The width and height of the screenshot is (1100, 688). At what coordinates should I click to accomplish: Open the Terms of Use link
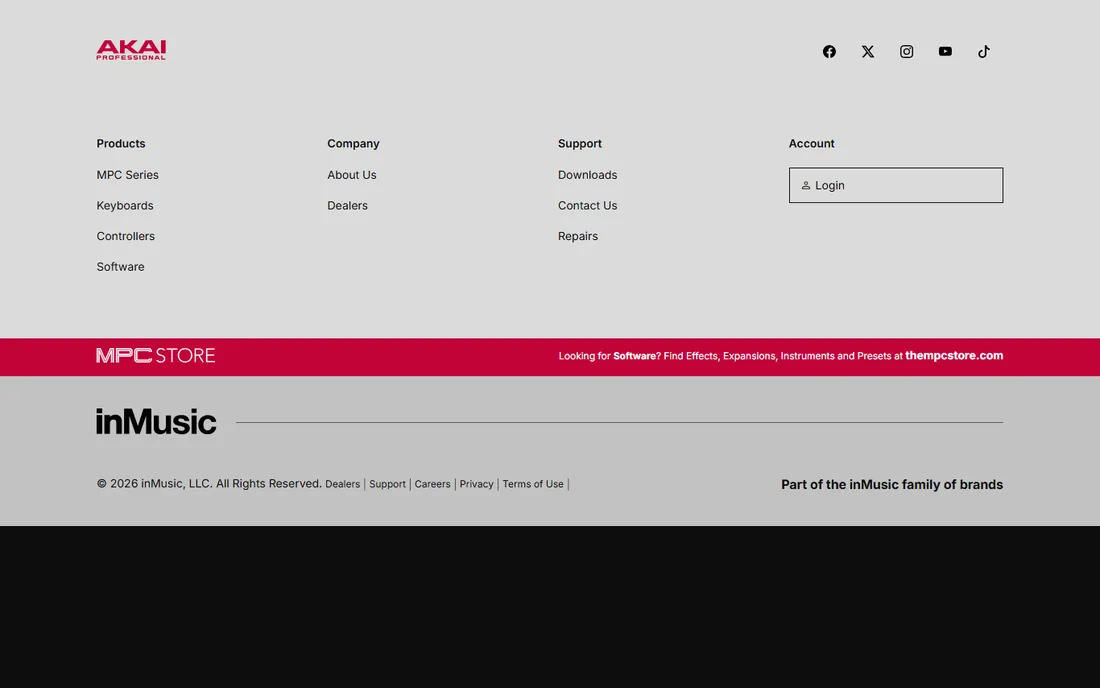click(x=532, y=484)
